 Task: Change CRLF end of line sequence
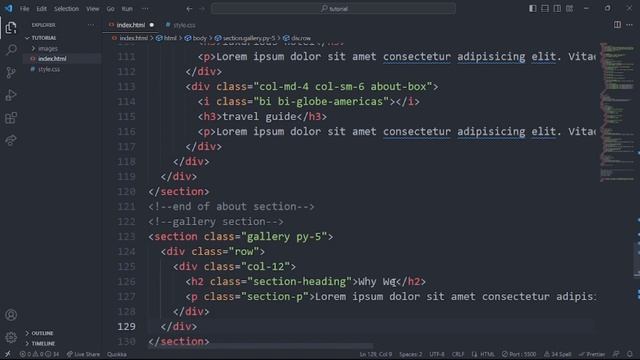coord(458,354)
